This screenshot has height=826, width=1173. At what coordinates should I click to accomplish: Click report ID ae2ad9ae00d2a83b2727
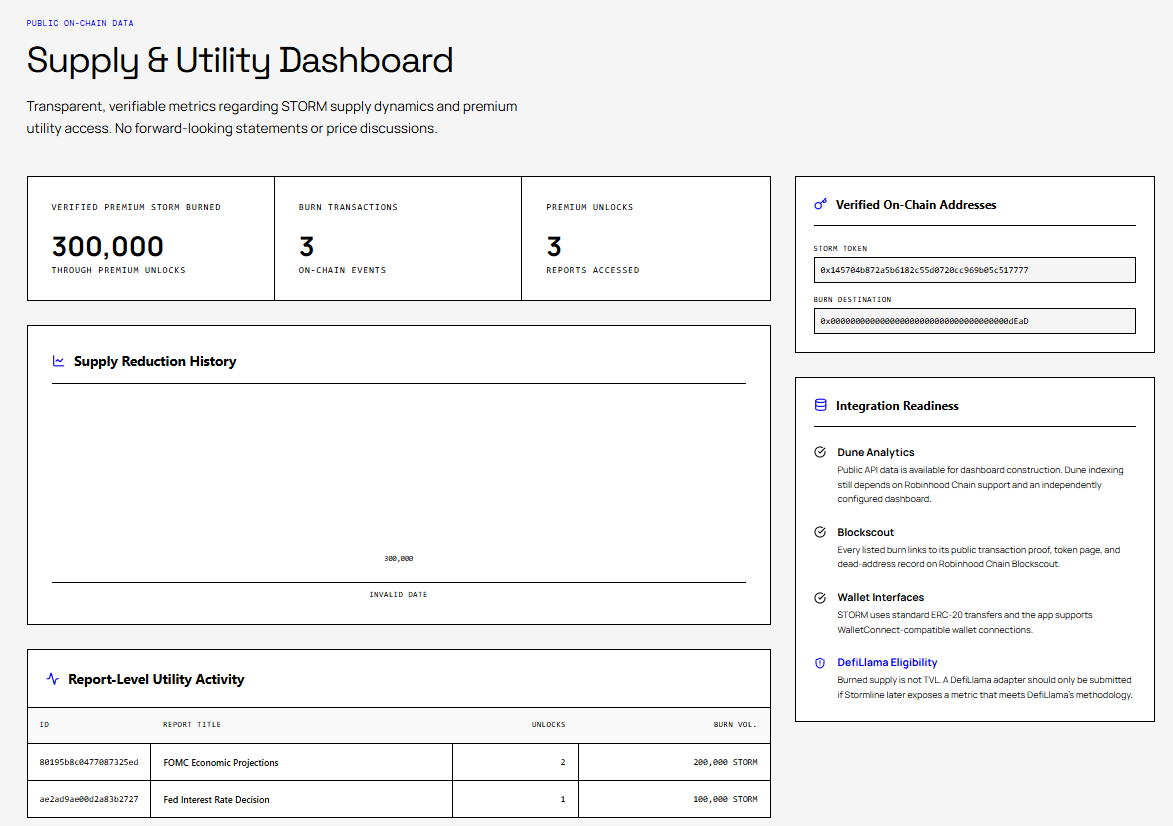[x=89, y=800]
